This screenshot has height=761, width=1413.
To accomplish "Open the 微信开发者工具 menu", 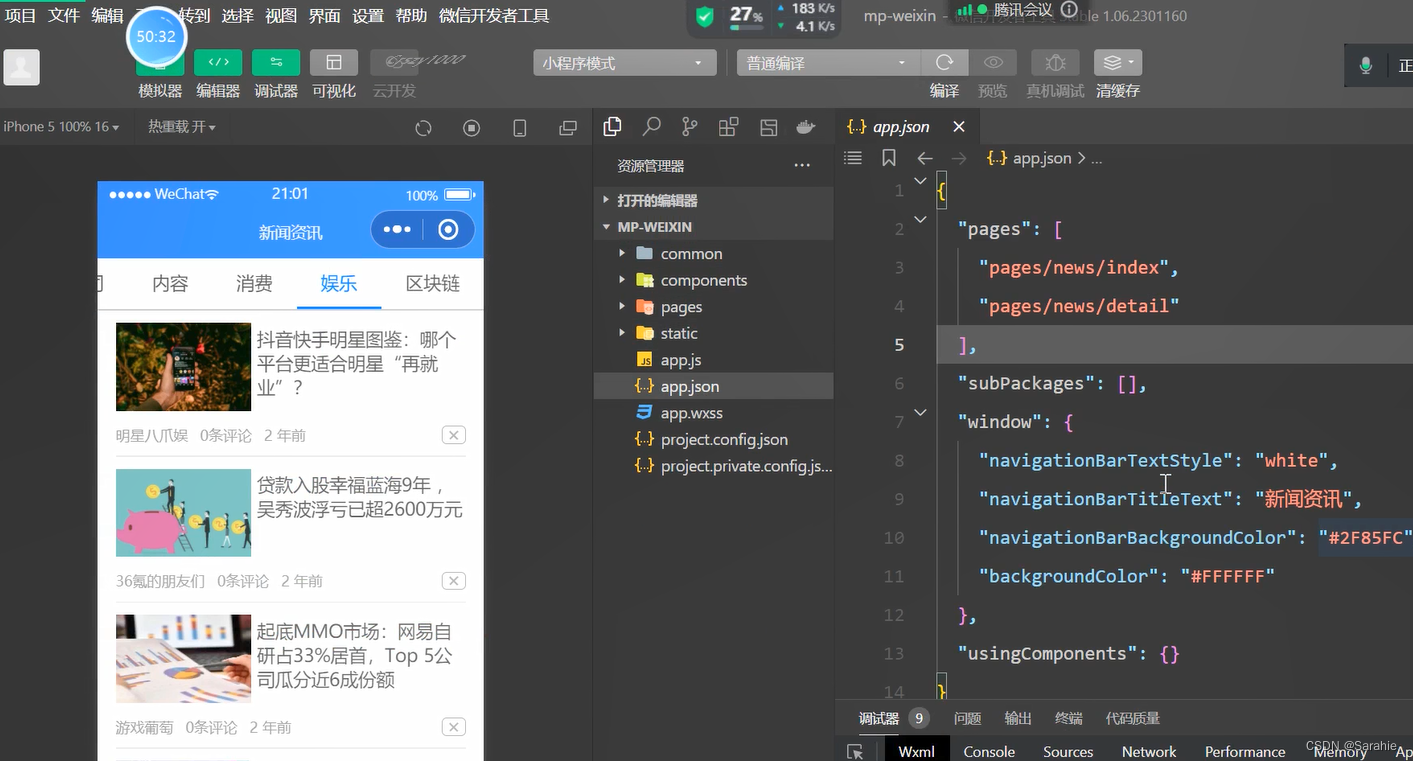I will point(494,16).
